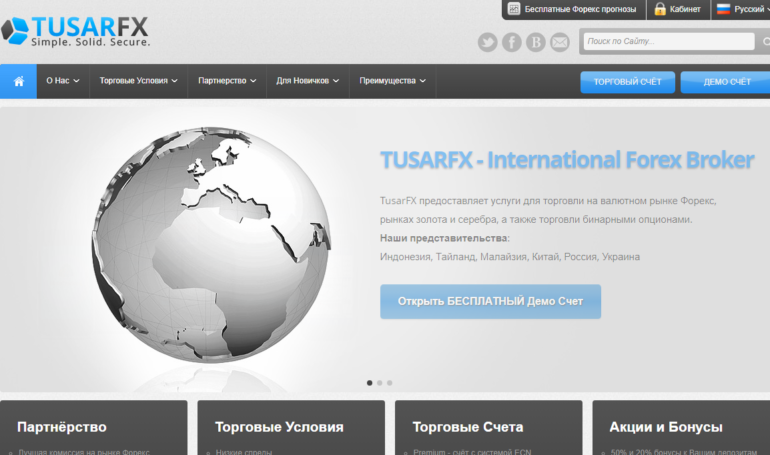Open the Партнерство menu item
The width and height of the screenshot is (770, 455).
pyautogui.click(x=227, y=81)
